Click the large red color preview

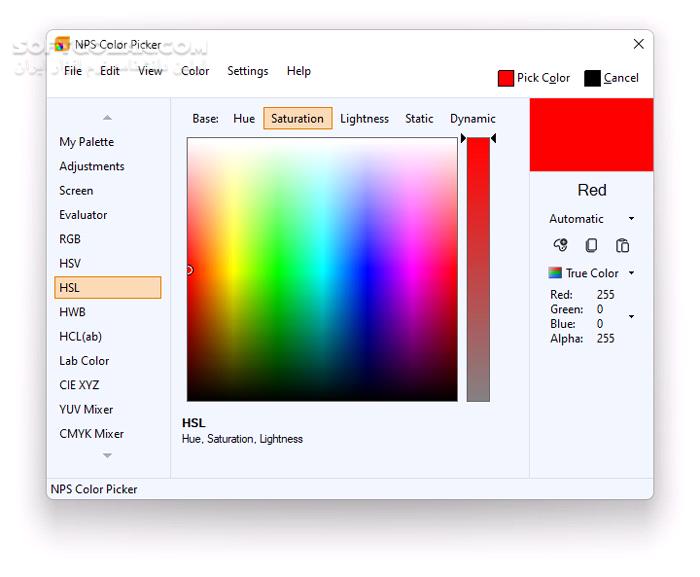tap(591, 135)
